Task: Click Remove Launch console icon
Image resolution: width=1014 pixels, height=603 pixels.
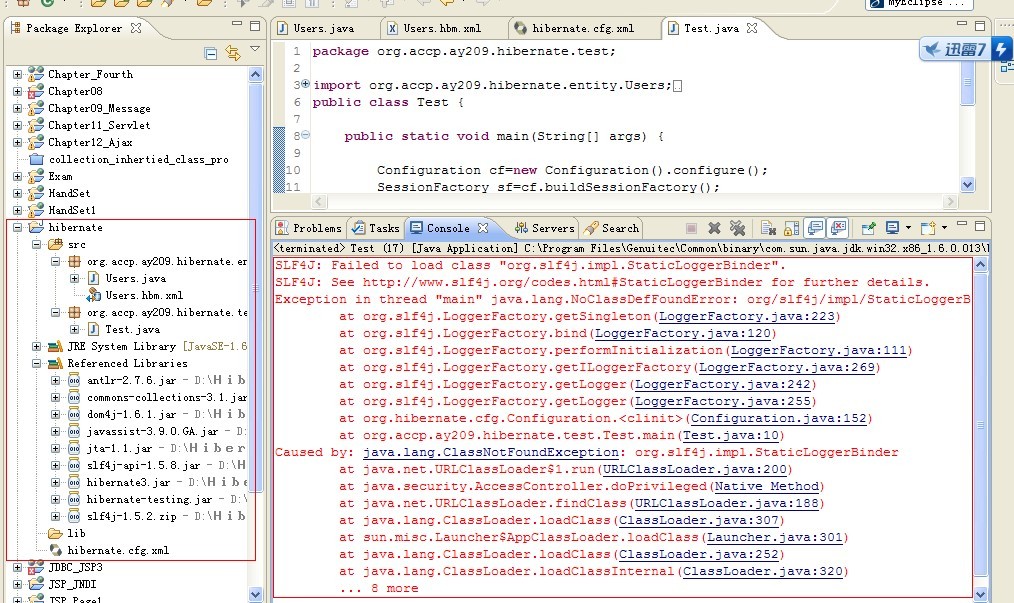Action: point(714,229)
